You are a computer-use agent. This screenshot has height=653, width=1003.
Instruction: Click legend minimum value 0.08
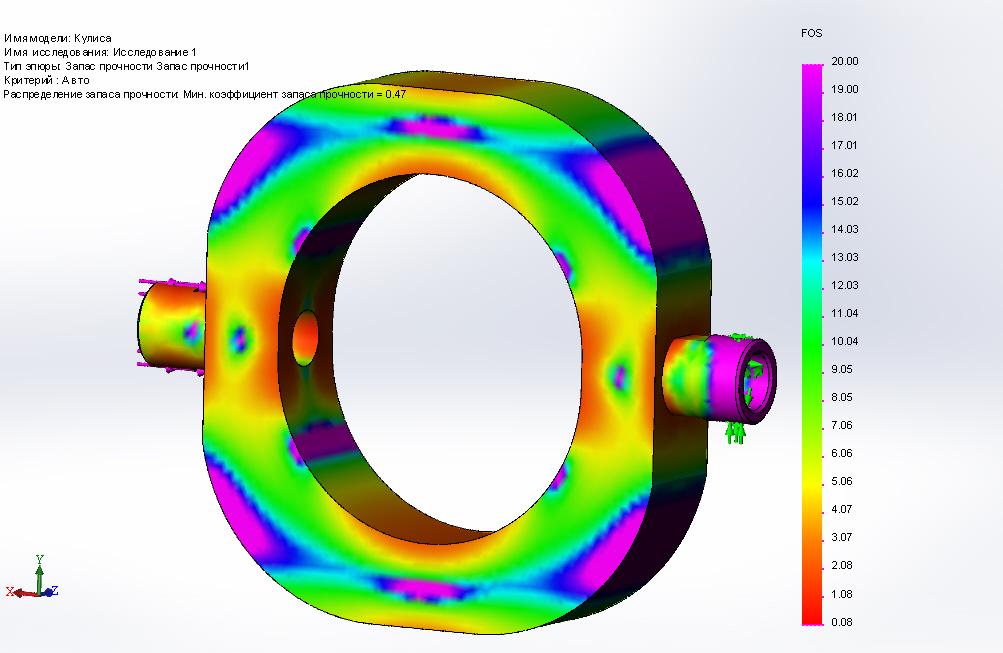pyautogui.click(x=842, y=622)
